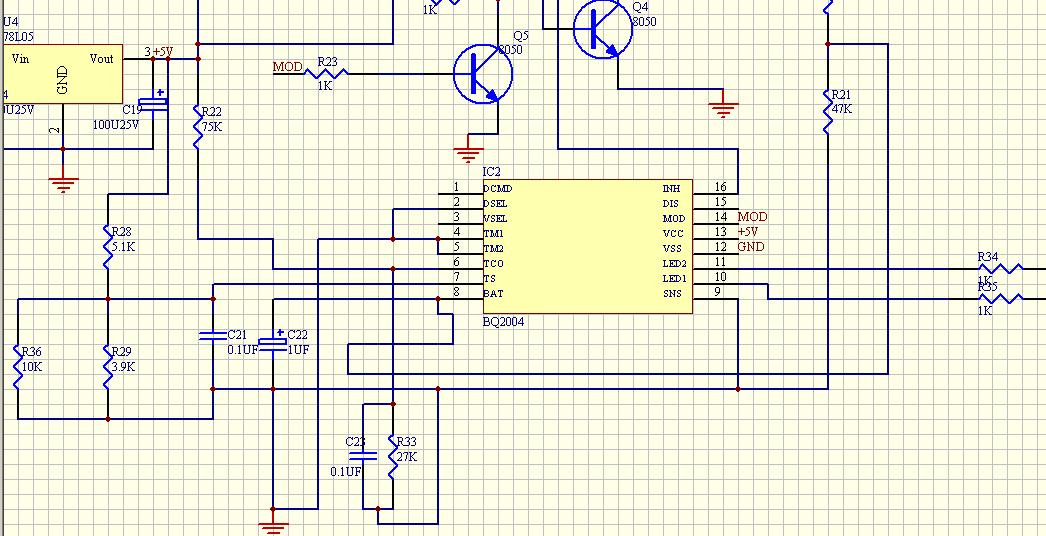Click the BAT pin name
Screen dimensions: 1046x536
coord(492,293)
